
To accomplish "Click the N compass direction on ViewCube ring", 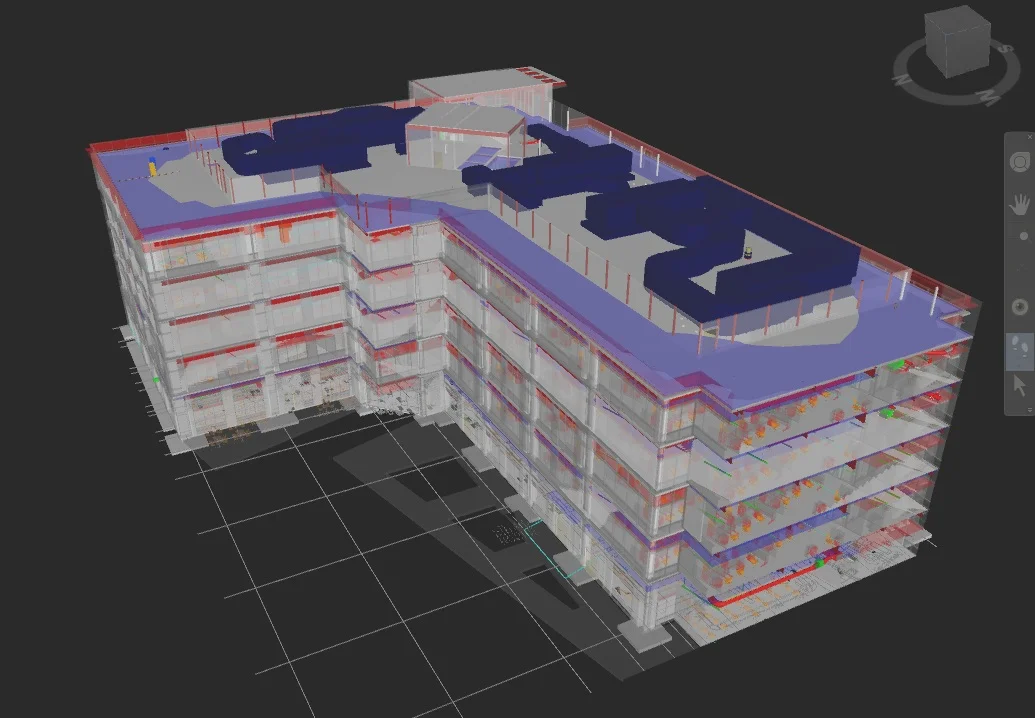I will point(900,80).
